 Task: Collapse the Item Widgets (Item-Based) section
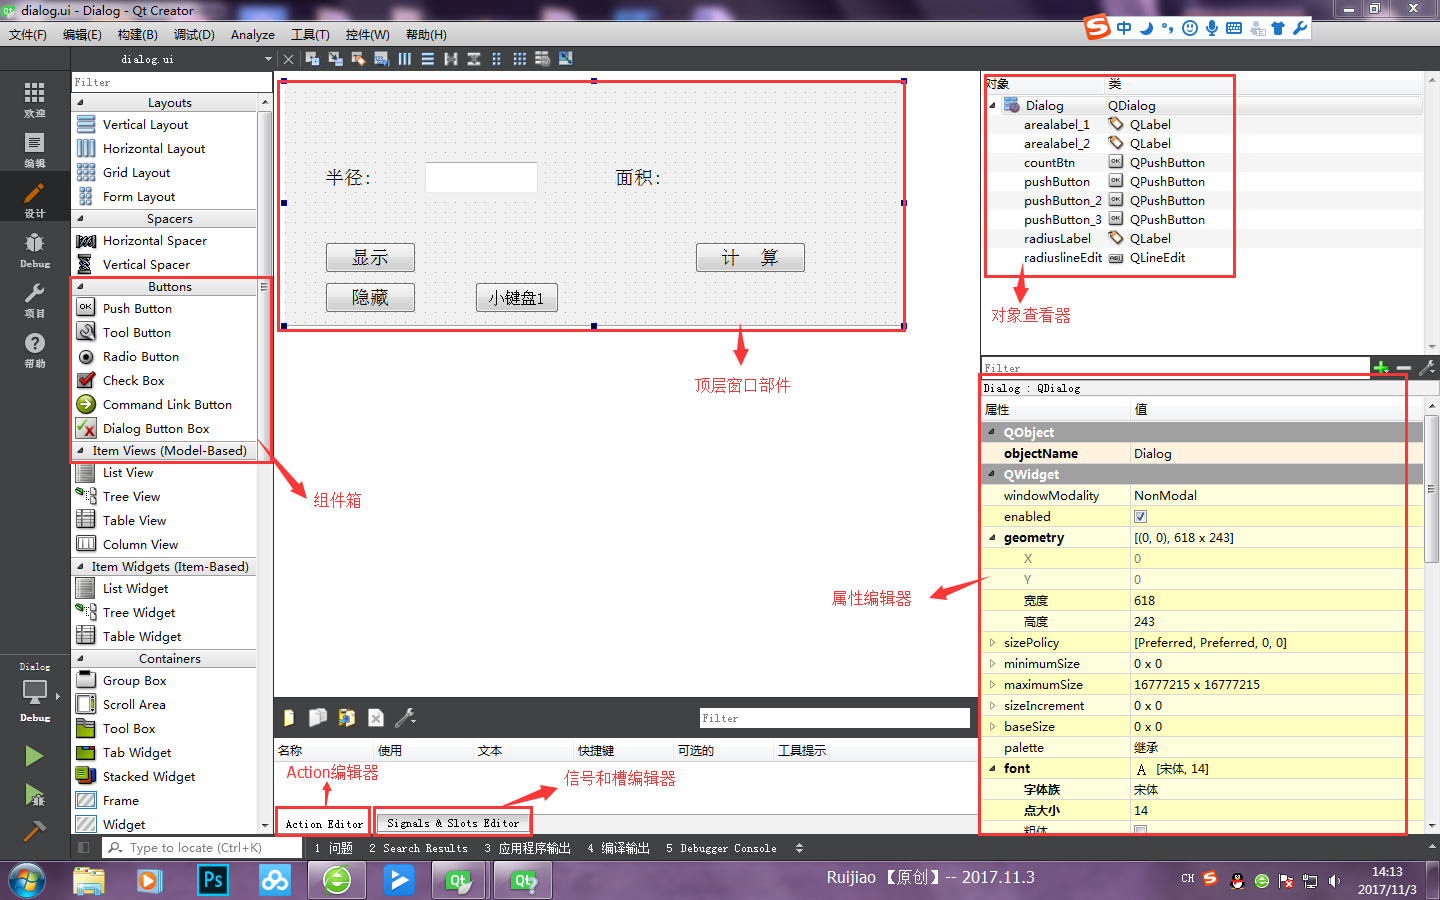[x=80, y=566]
